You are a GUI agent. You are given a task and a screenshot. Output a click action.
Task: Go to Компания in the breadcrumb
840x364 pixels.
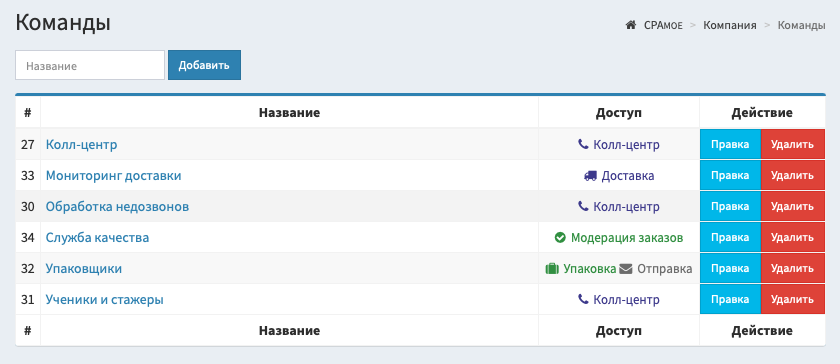(x=730, y=25)
